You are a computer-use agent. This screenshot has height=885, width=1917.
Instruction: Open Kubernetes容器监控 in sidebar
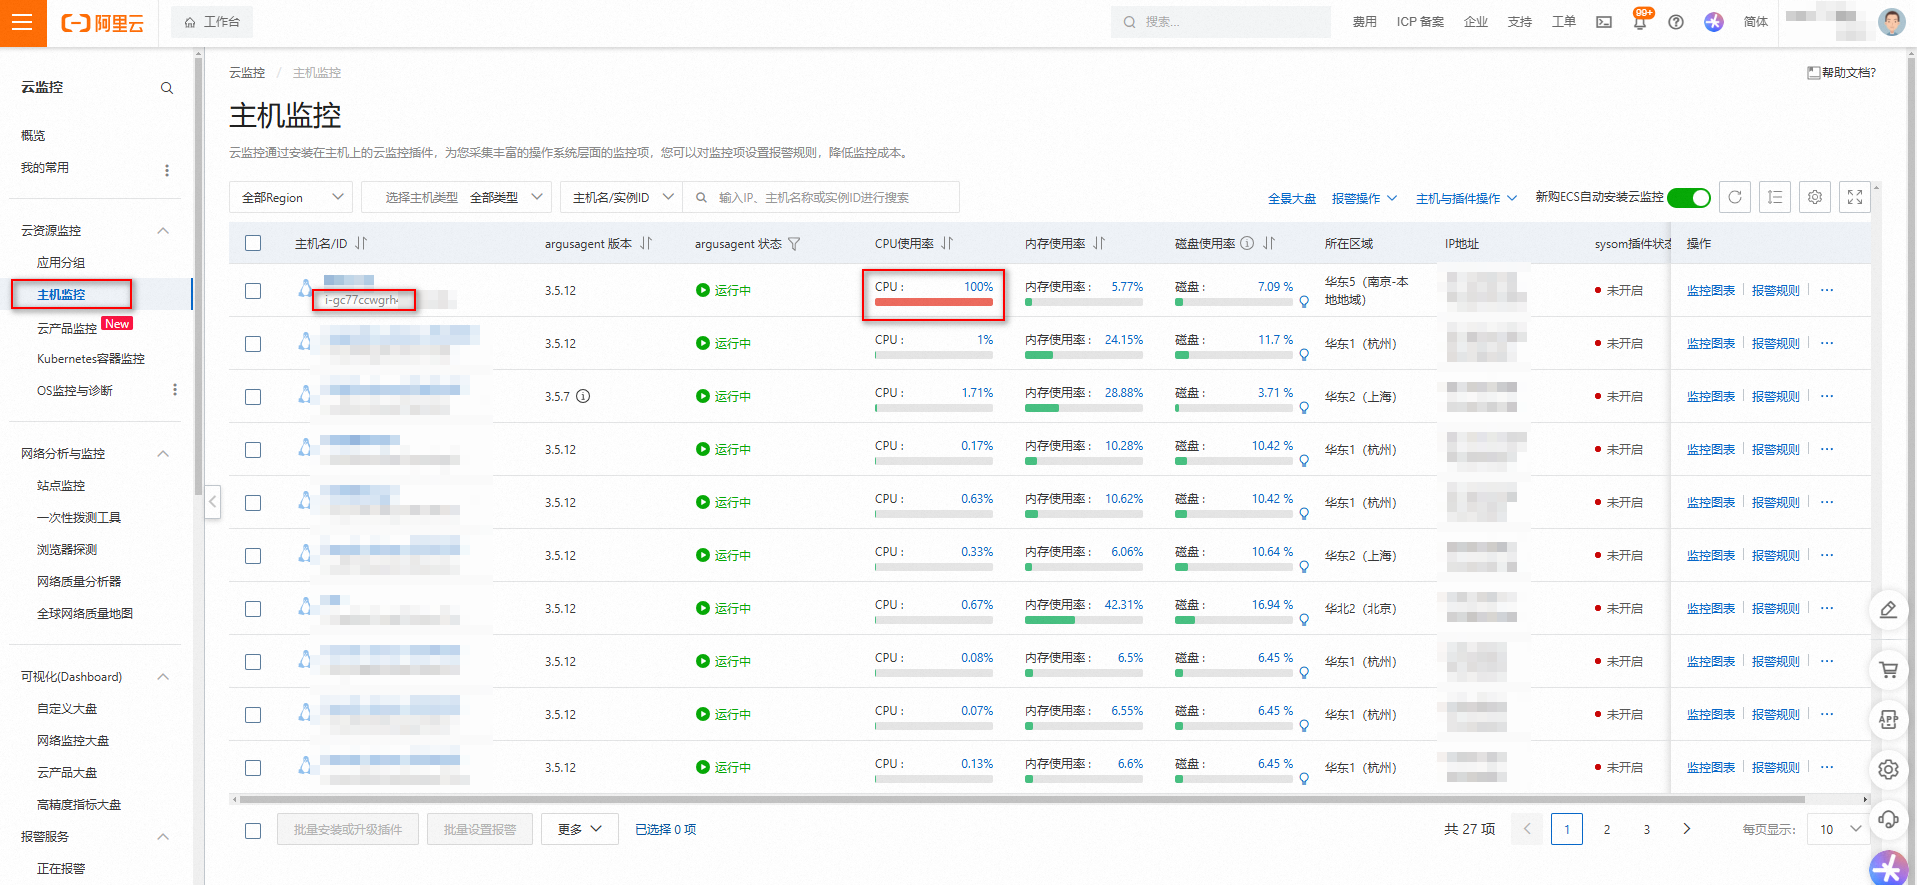click(x=91, y=359)
